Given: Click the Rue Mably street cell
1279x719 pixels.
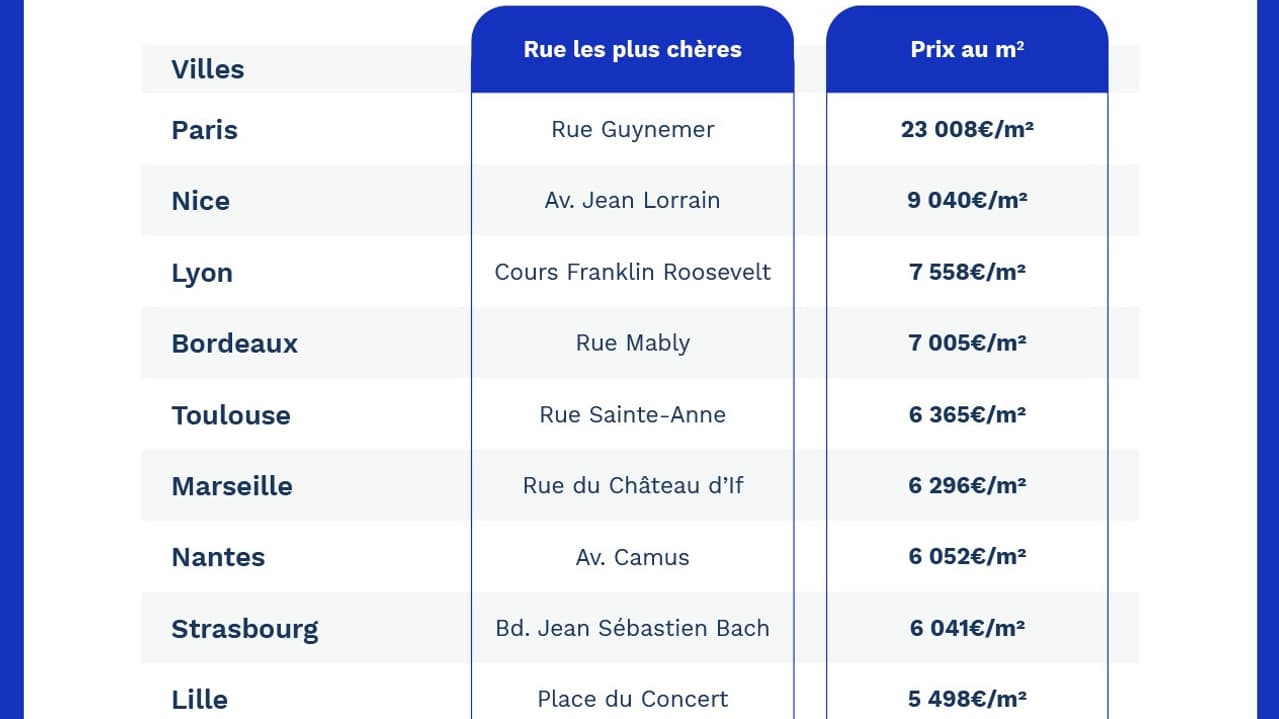Looking at the screenshot, I should click(632, 343).
